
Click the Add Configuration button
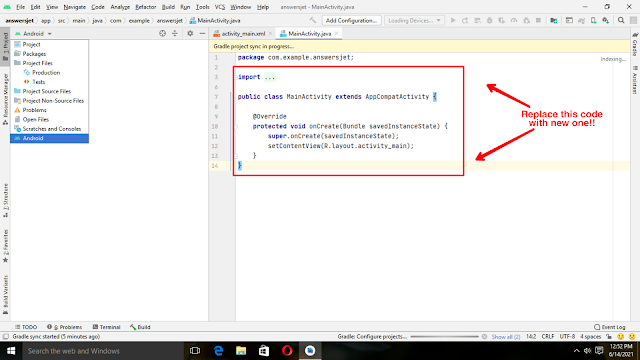pos(351,20)
